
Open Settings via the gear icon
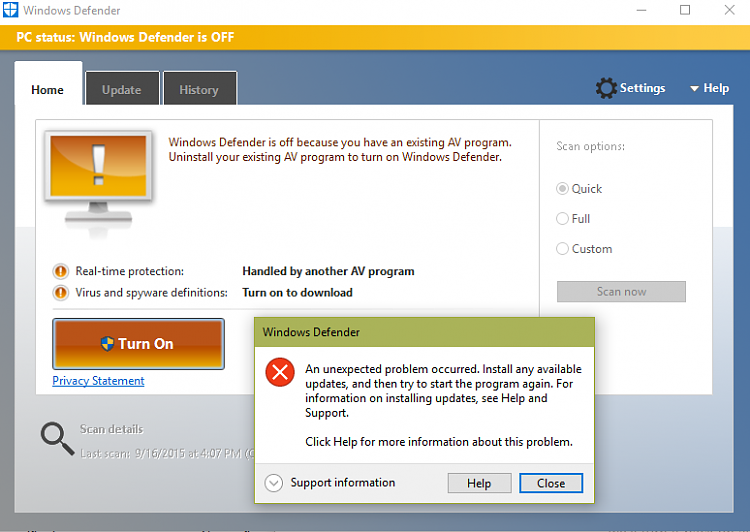point(606,88)
